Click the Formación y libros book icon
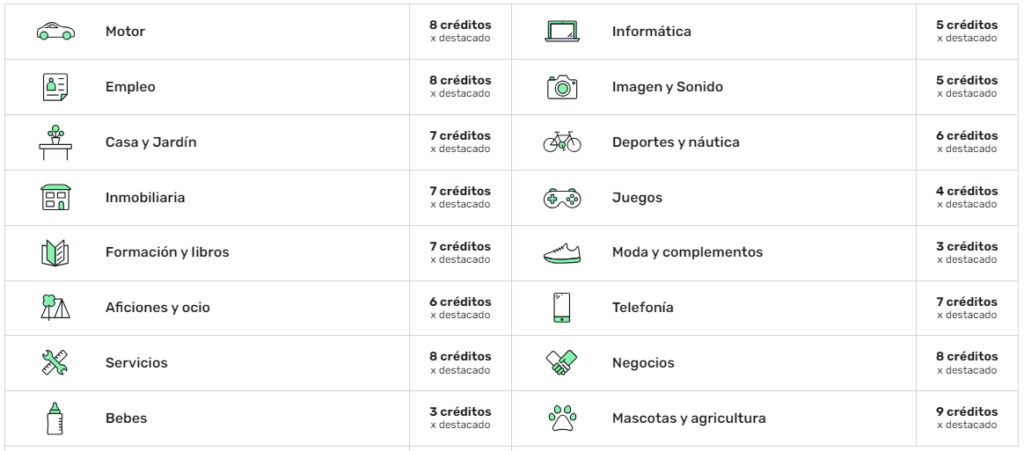The width and height of the screenshot is (1024, 451). [56, 253]
